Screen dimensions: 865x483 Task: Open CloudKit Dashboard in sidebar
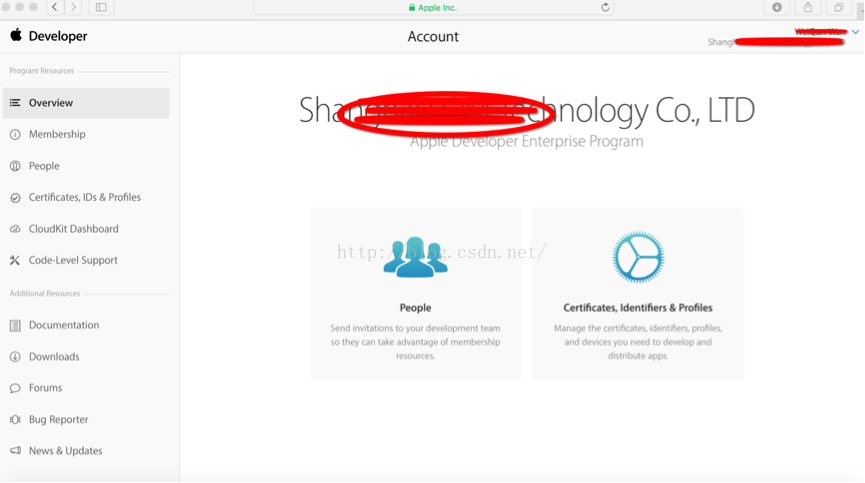[x=74, y=229]
